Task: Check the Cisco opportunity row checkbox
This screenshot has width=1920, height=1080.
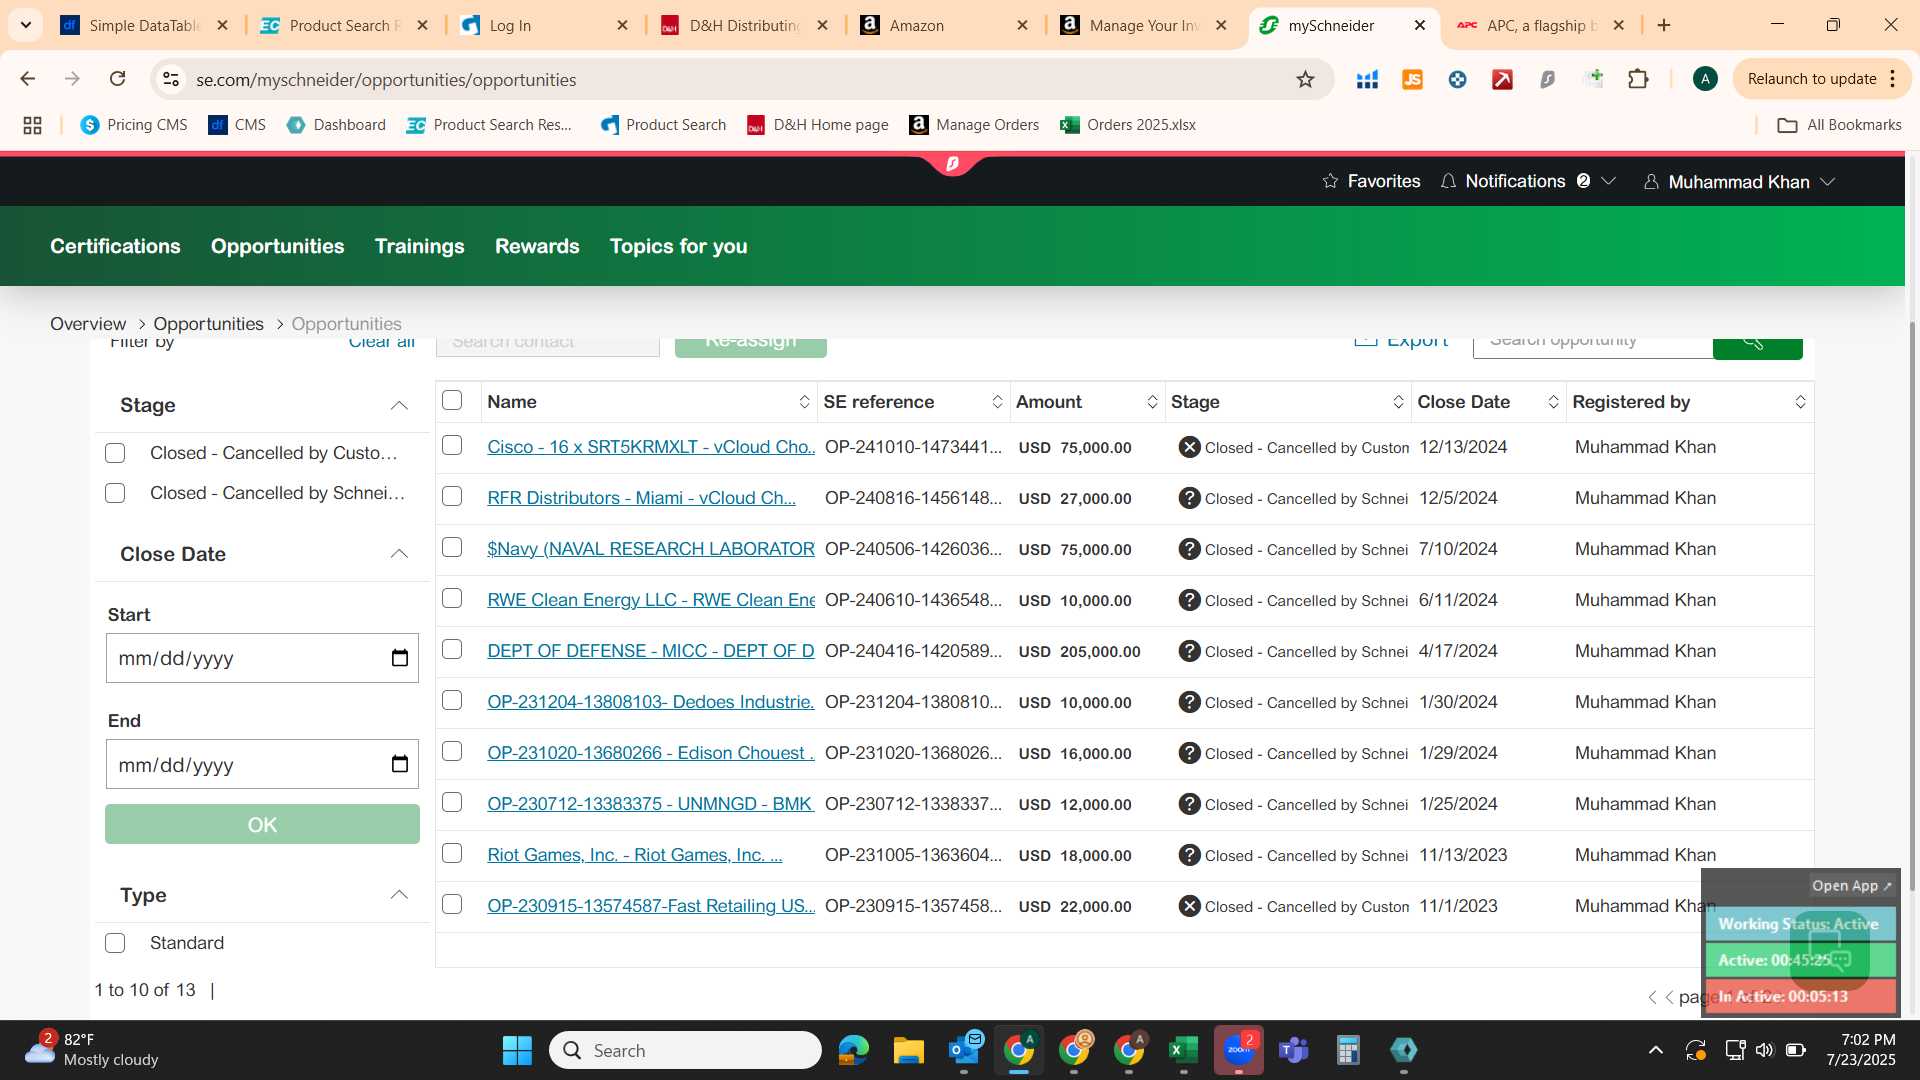Action: (452, 445)
